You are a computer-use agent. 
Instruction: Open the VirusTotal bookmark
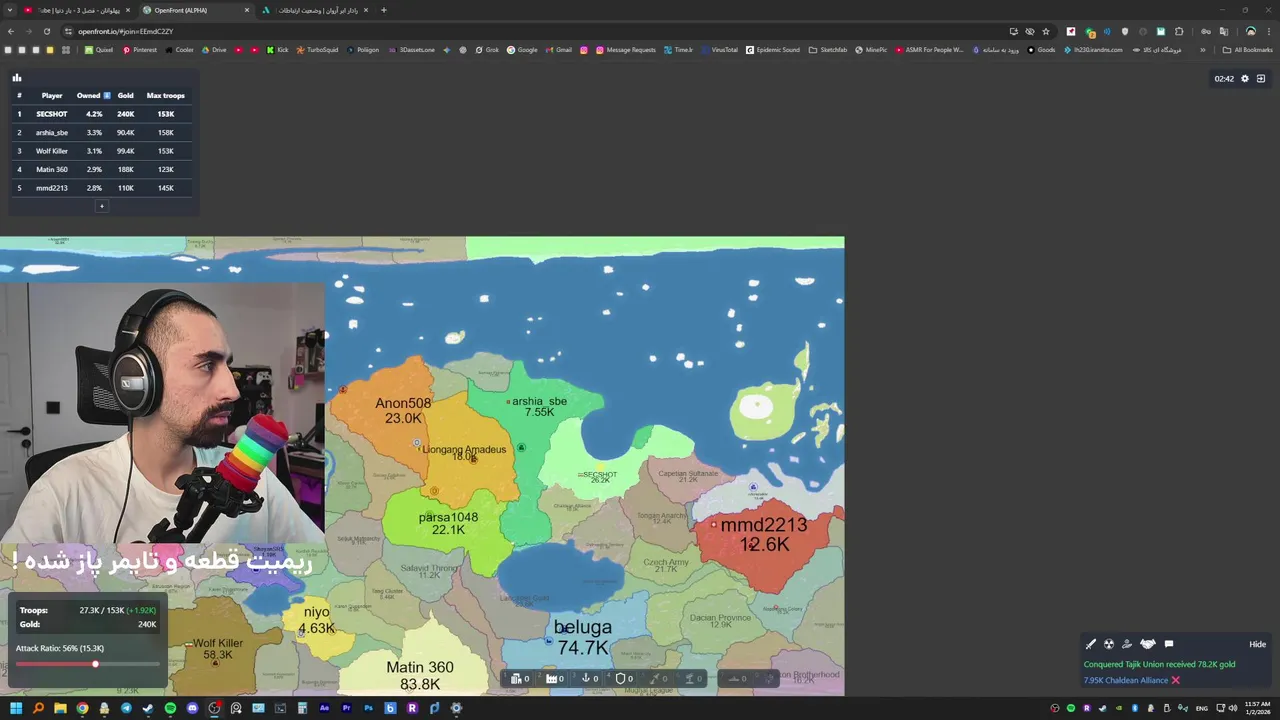[x=719, y=49]
